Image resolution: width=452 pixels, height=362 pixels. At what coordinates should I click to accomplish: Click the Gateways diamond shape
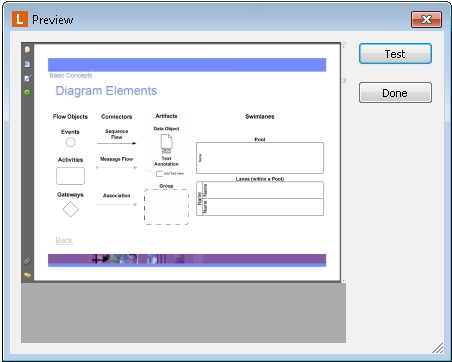[x=70, y=210]
